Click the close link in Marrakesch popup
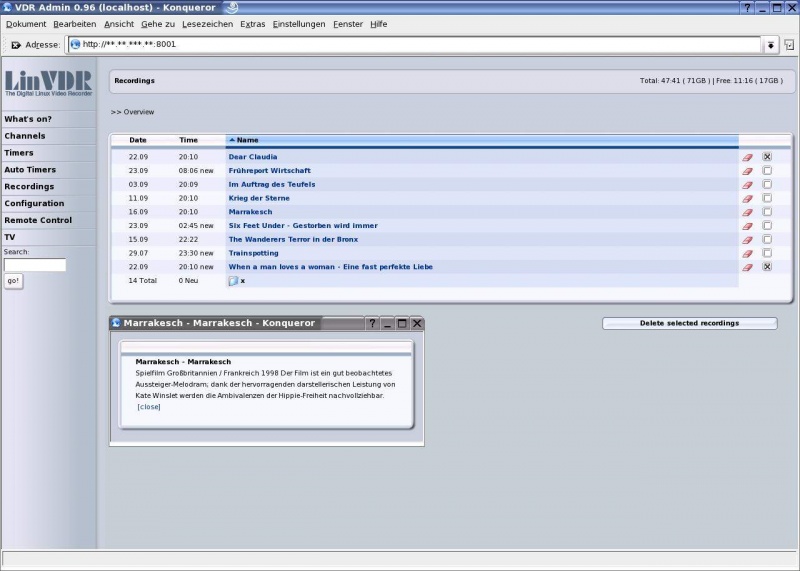This screenshot has width=800, height=571. 149,407
